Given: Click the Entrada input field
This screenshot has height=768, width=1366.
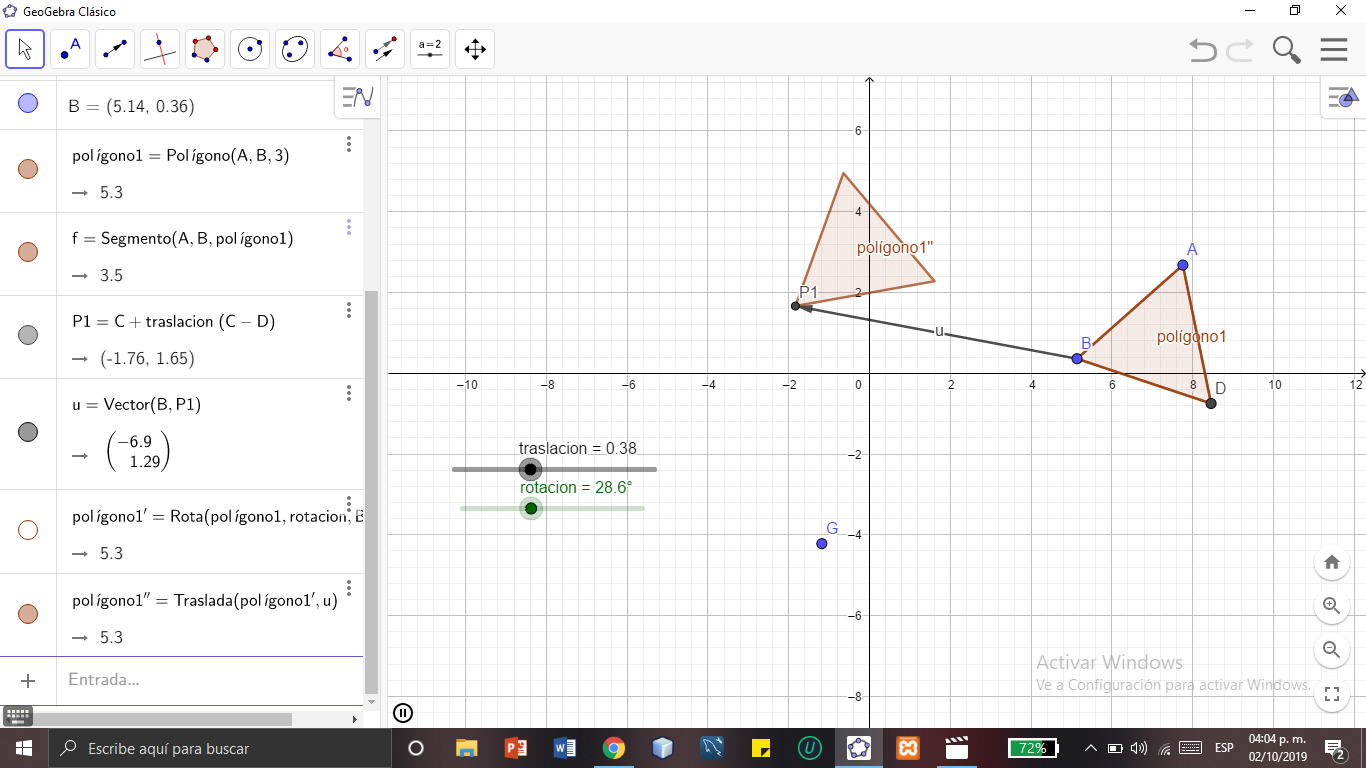Looking at the screenshot, I should [150, 680].
